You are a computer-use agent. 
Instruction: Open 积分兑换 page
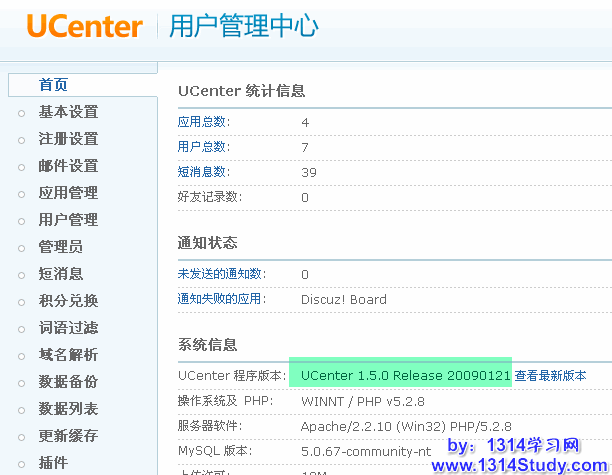click(x=68, y=301)
